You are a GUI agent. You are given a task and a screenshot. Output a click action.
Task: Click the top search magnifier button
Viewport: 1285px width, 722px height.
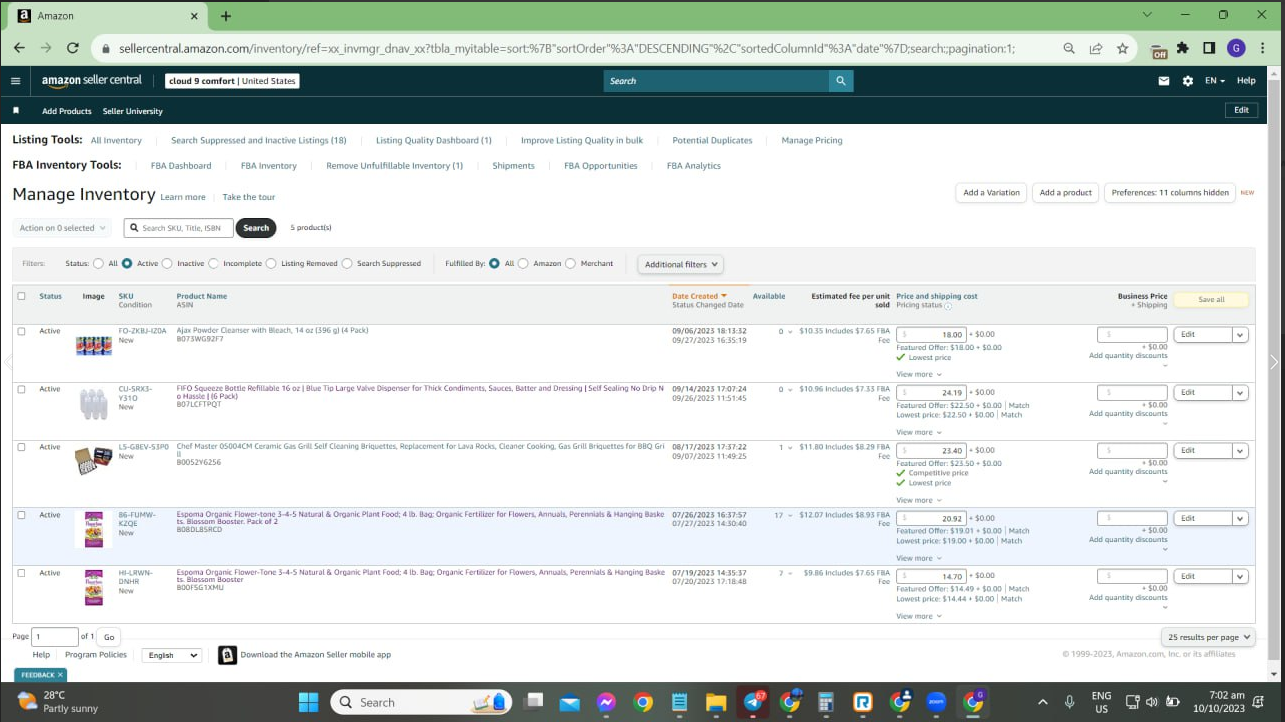pos(841,81)
